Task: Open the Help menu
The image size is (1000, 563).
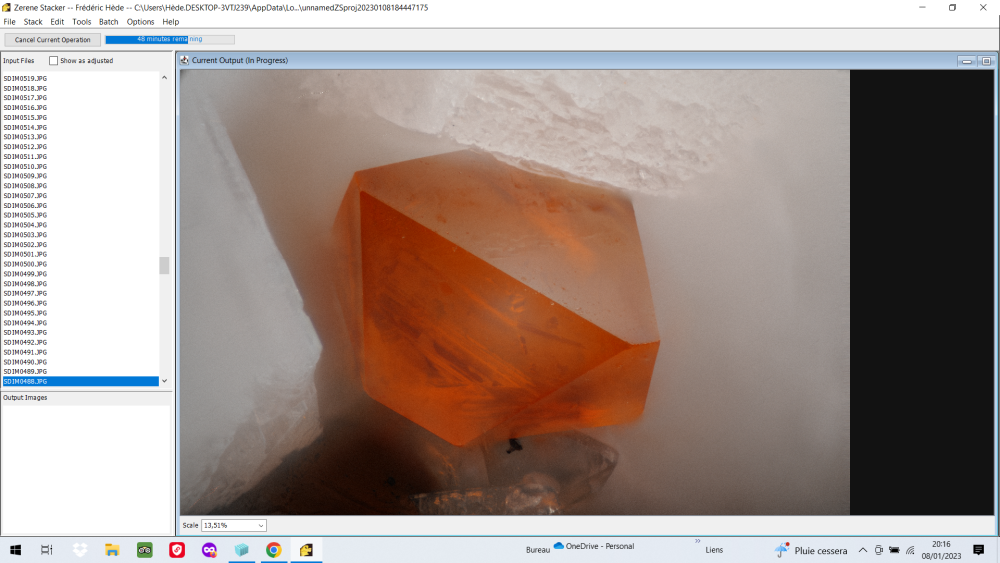Action: 170,22
